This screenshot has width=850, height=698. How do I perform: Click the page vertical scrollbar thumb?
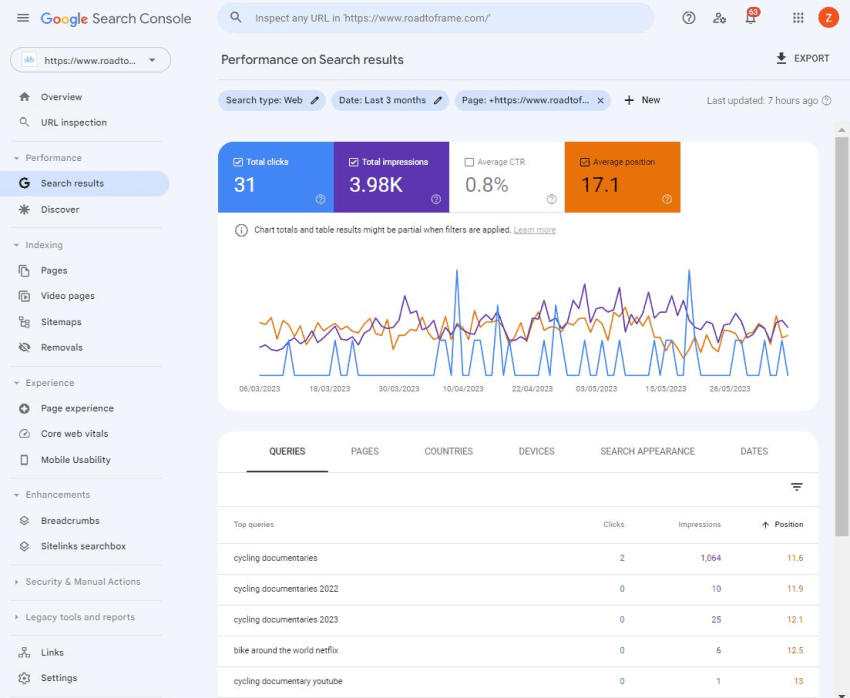pos(841,336)
